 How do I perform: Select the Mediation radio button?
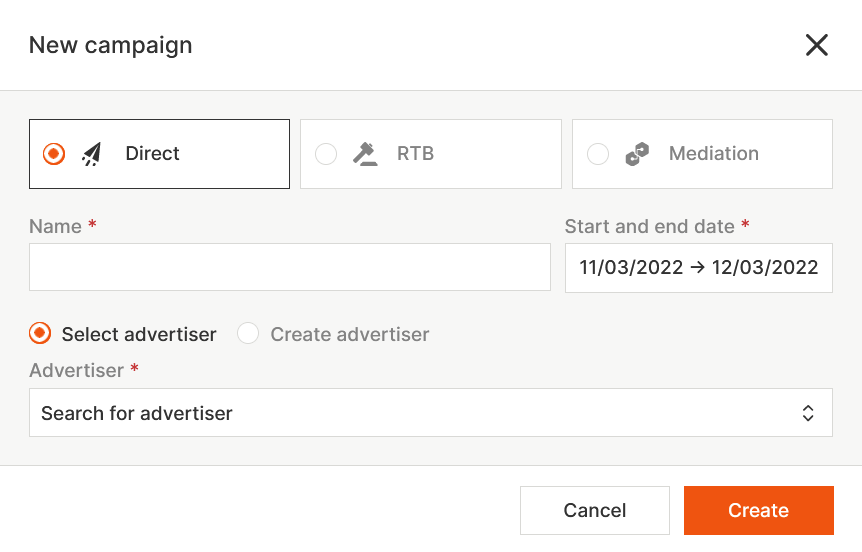coord(598,154)
